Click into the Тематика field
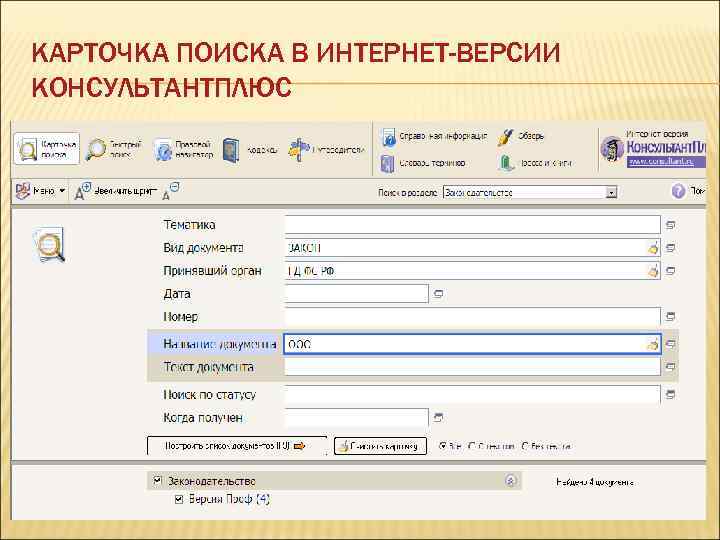The image size is (720, 540). click(x=472, y=225)
